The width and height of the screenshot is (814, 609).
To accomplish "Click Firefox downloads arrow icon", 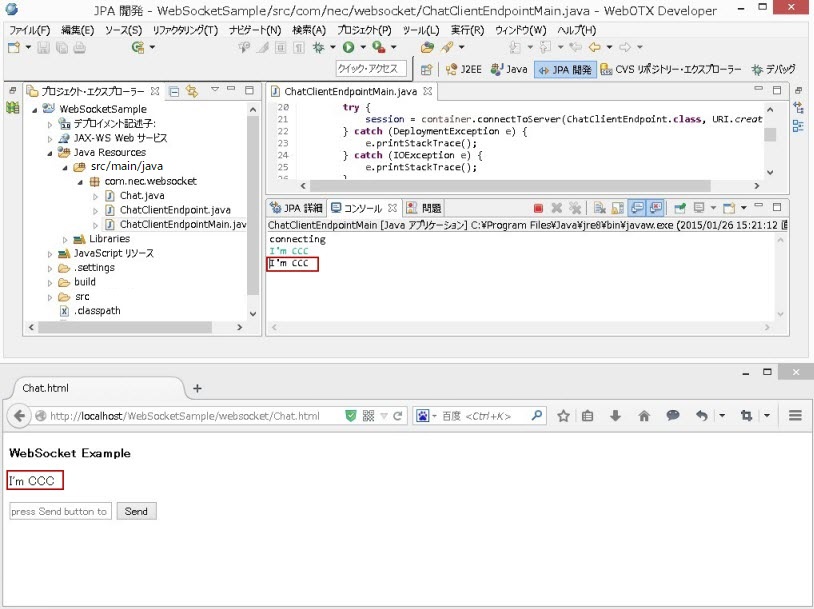I will [x=616, y=416].
